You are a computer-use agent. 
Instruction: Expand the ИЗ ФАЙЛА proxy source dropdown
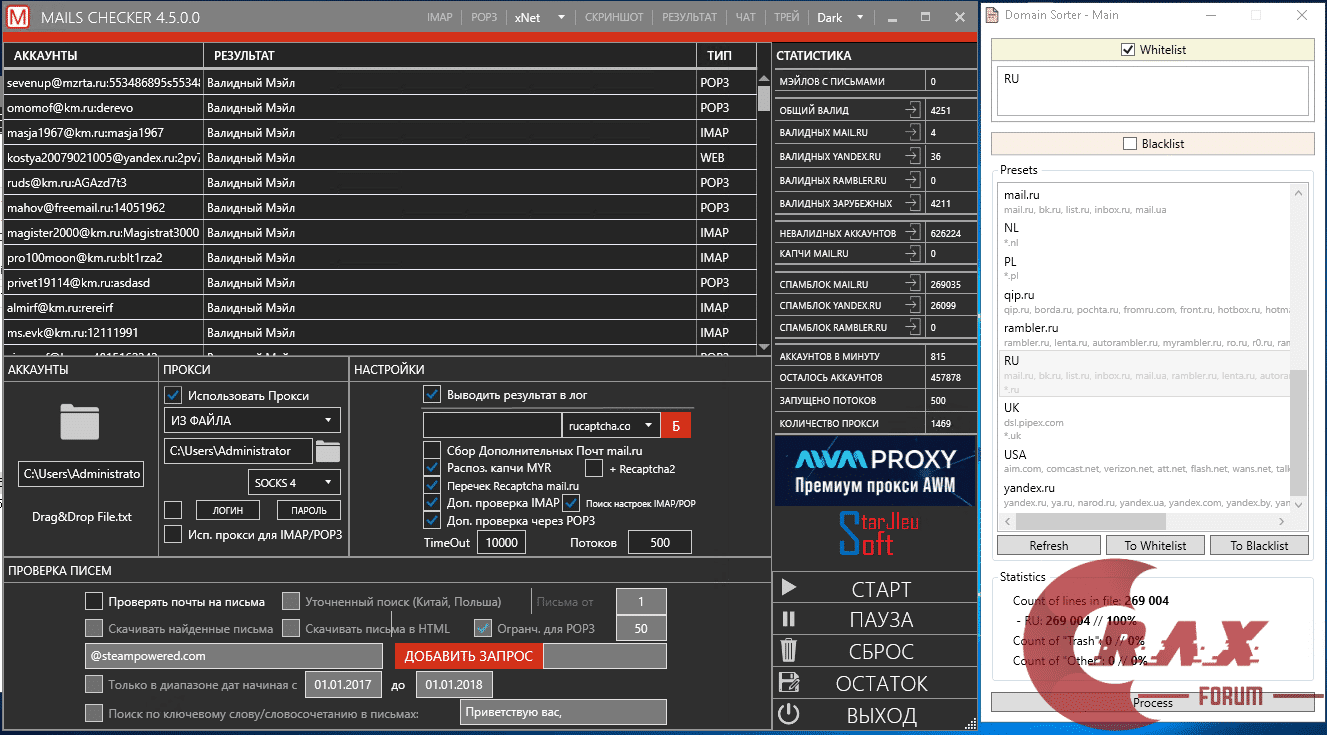tap(252, 420)
